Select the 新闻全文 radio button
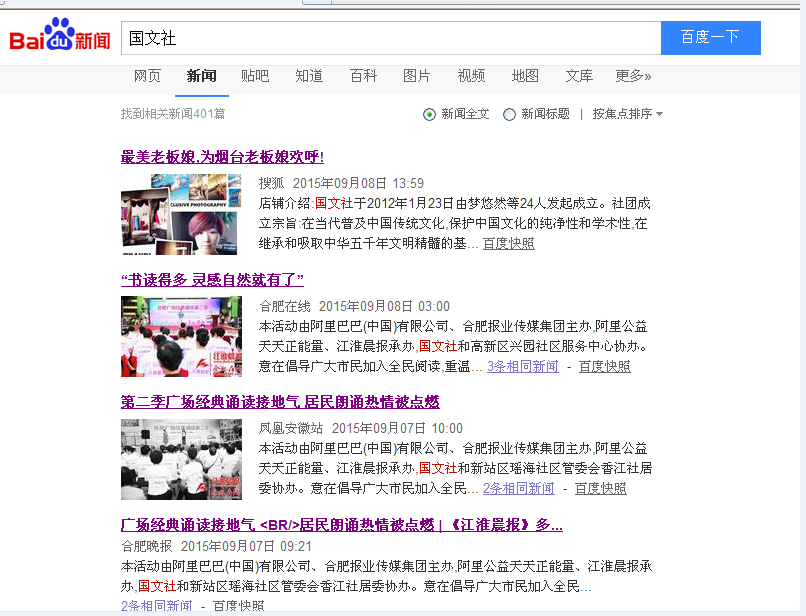806x616 pixels. click(x=429, y=114)
